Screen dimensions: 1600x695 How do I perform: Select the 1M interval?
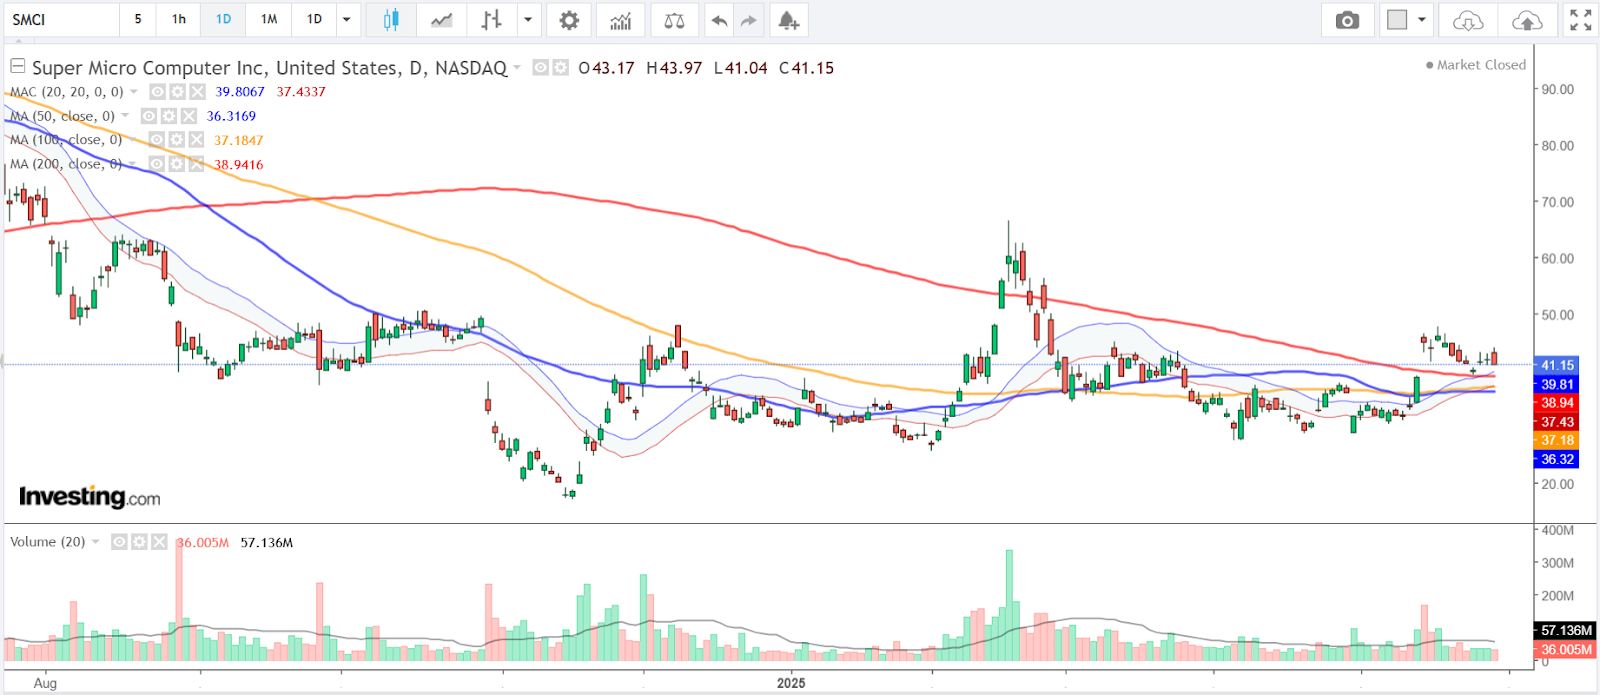269,20
